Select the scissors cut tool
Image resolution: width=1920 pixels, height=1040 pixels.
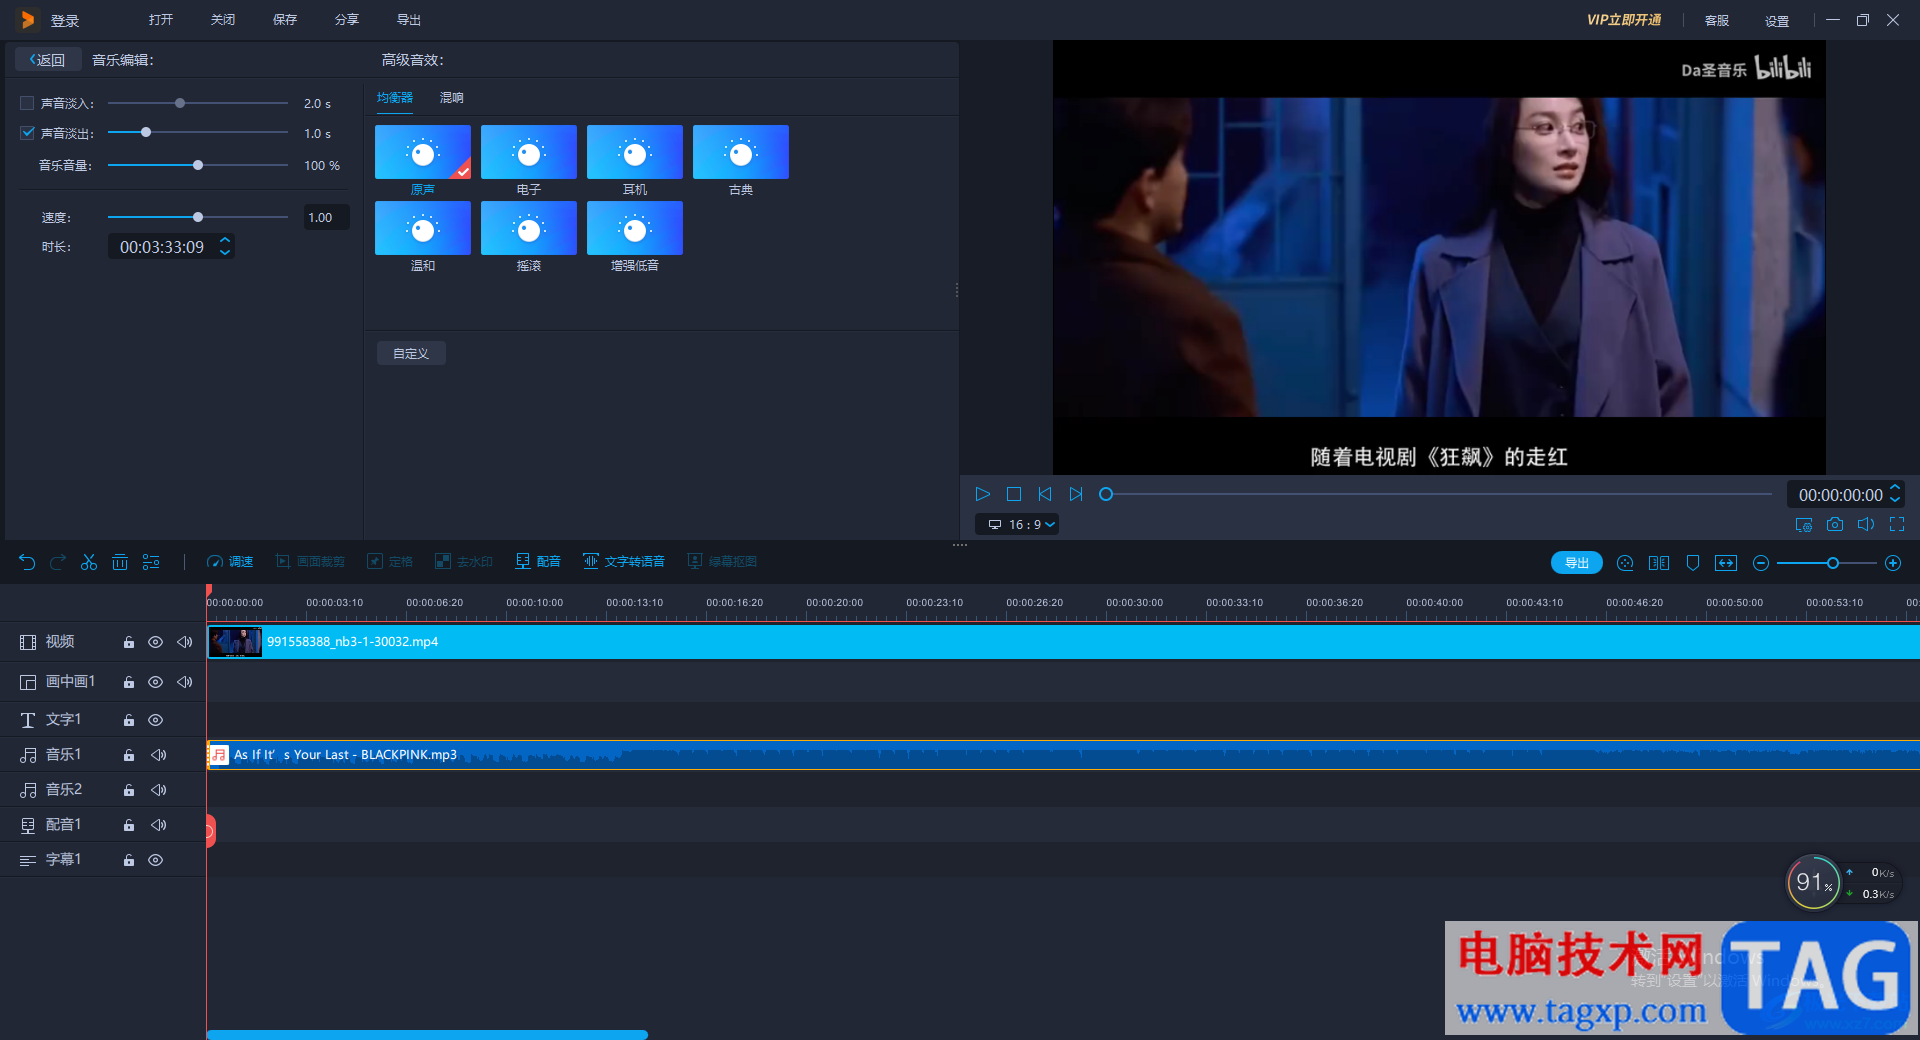click(x=89, y=562)
